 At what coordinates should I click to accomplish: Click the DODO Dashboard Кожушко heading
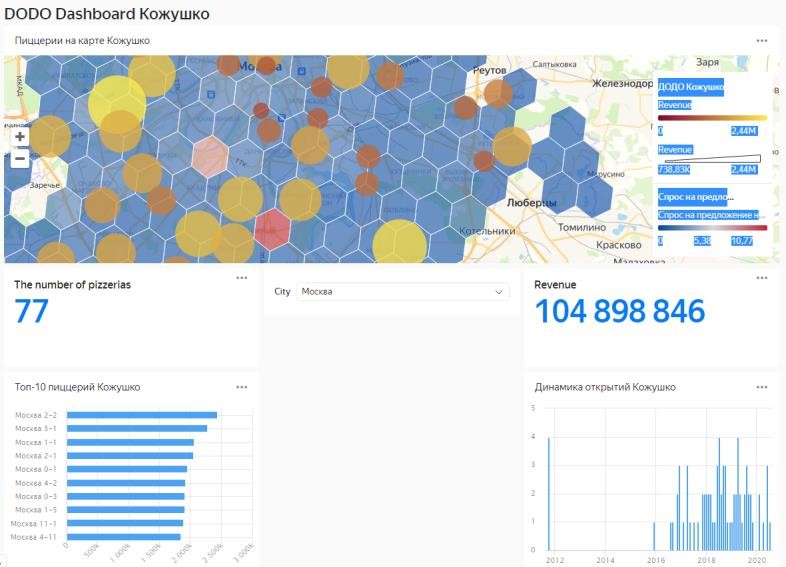coord(107,14)
